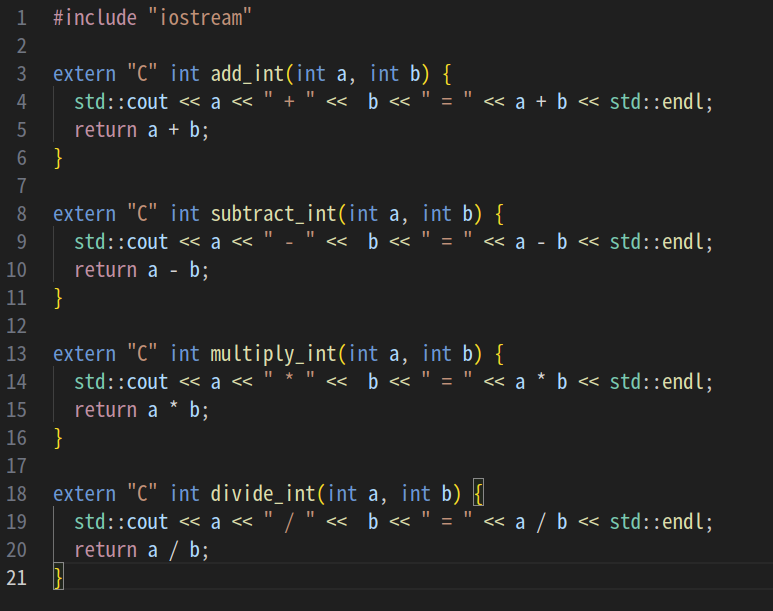Click 'return a * b;' statement
Viewport: 773px width, 611px height.
pos(141,410)
